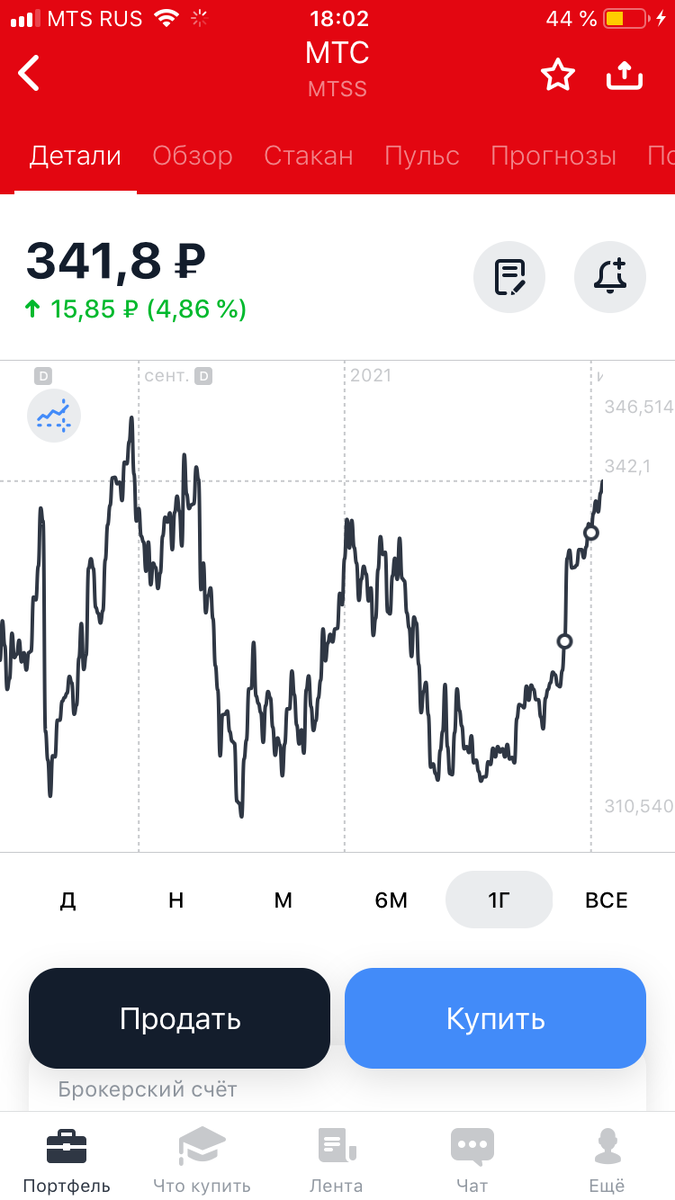Create a price alert with the bell icon
This screenshot has width=675, height=1200.
pos(610,277)
